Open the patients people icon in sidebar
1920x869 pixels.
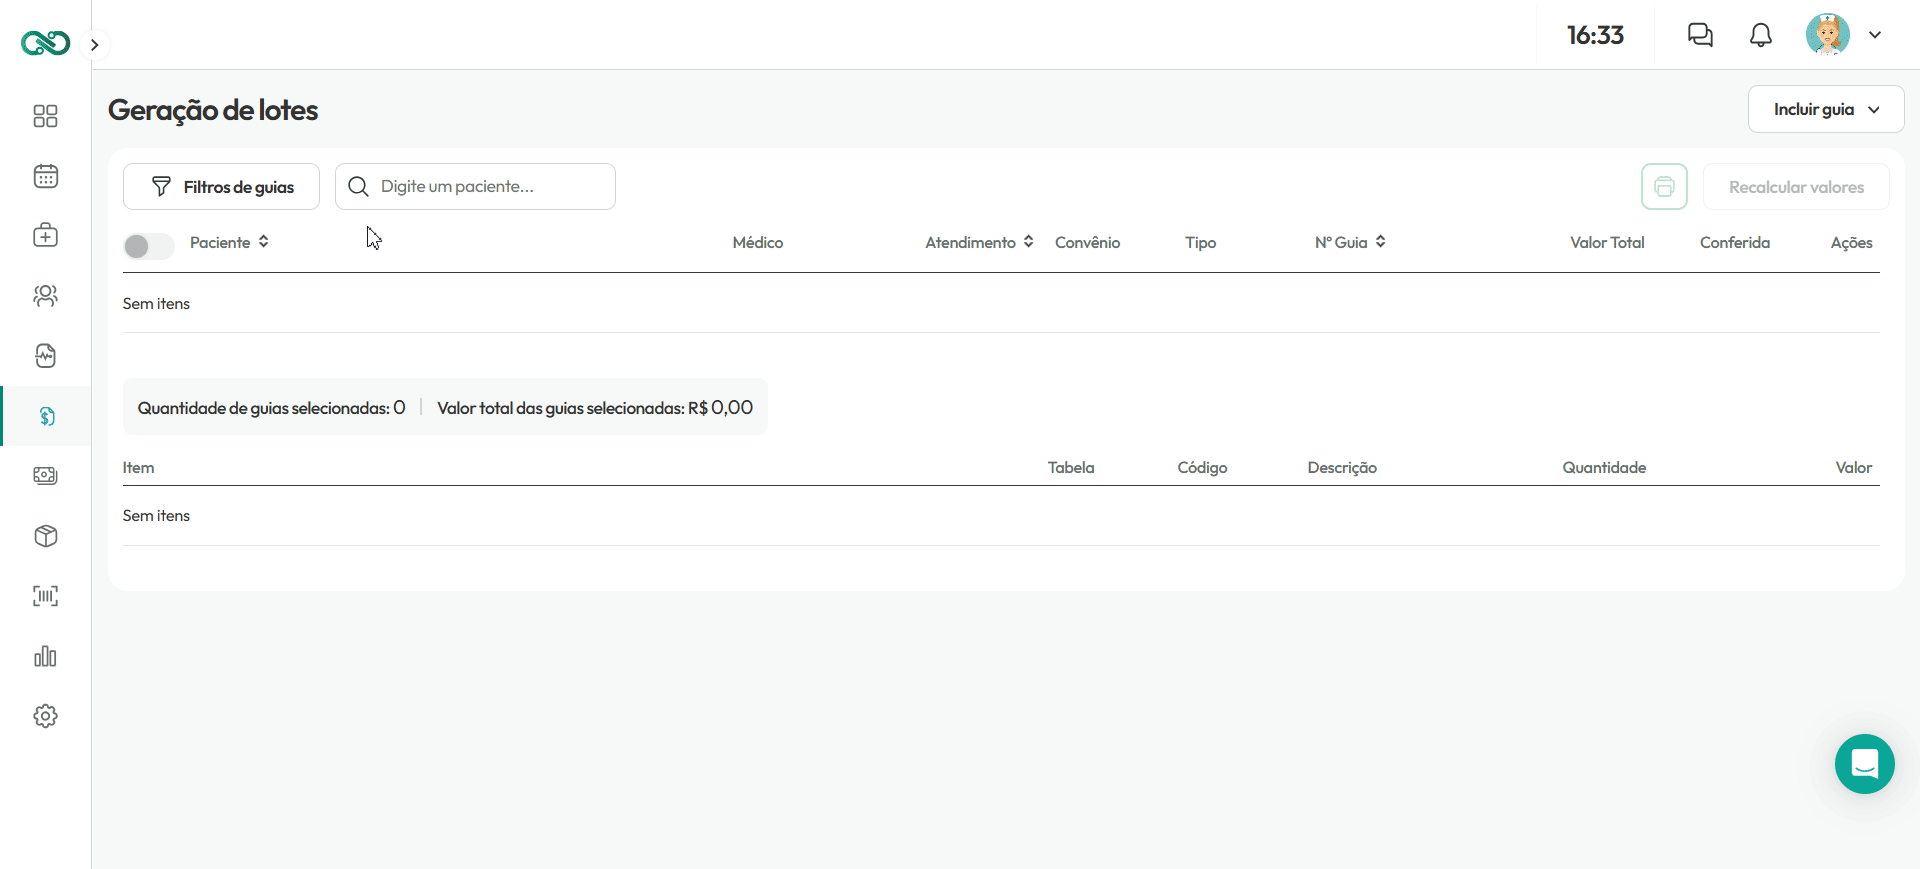tap(45, 296)
